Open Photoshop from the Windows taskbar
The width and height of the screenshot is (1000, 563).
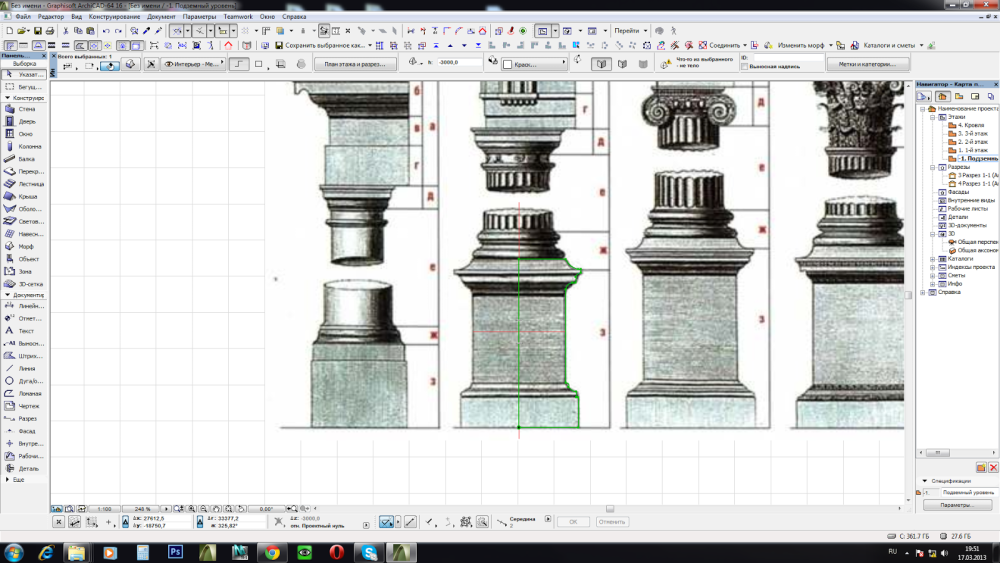click(x=174, y=552)
